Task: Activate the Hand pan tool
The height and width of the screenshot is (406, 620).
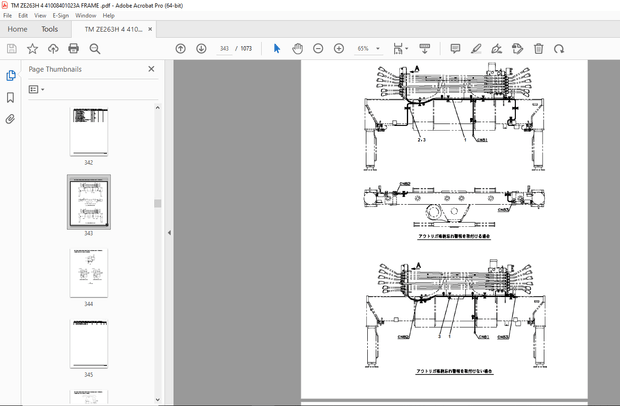Action: (x=297, y=49)
